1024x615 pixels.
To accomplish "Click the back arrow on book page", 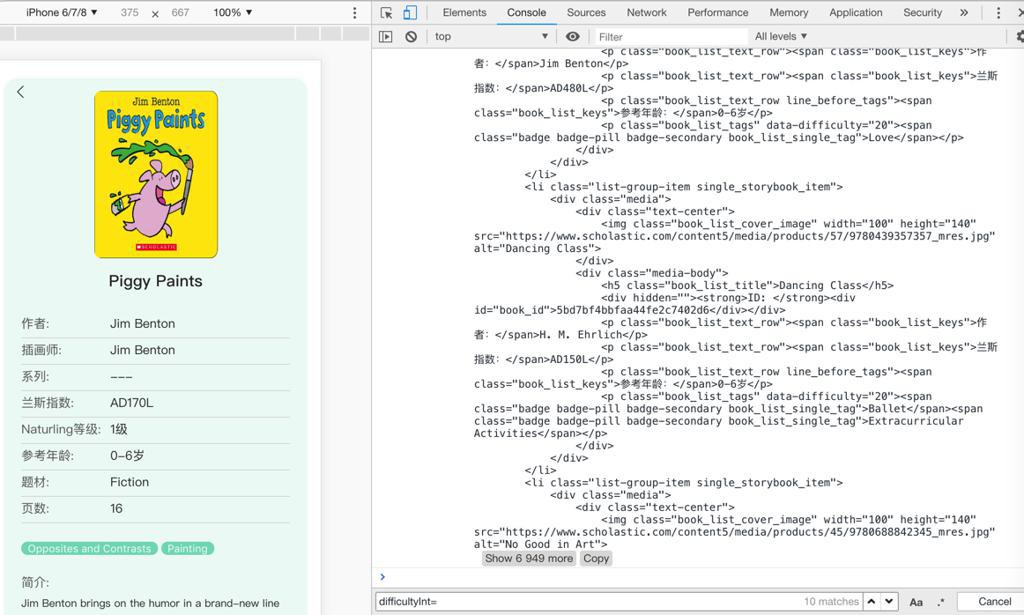I will [x=21, y=92].
